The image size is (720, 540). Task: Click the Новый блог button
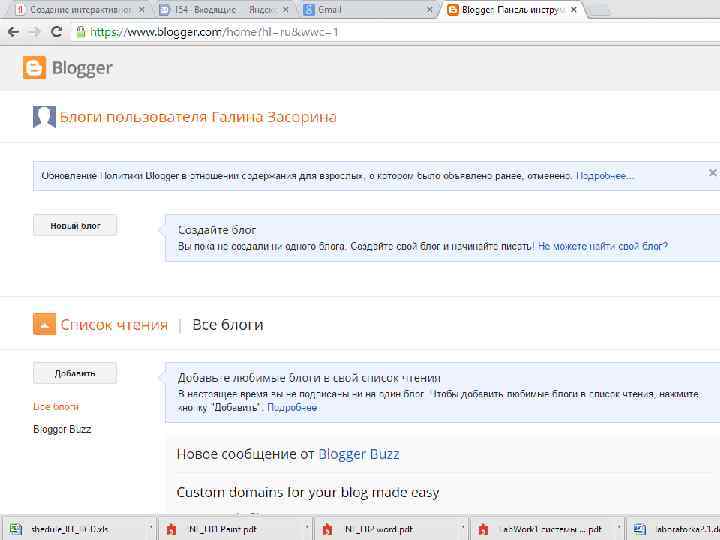click(75, 225)
